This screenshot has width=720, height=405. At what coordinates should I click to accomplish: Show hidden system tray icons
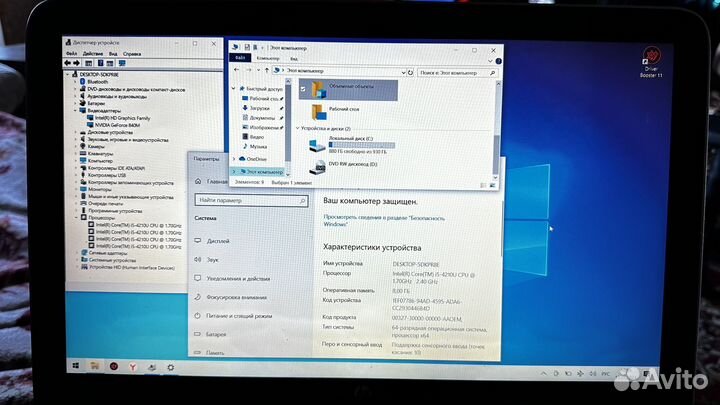tap(543, 374)
